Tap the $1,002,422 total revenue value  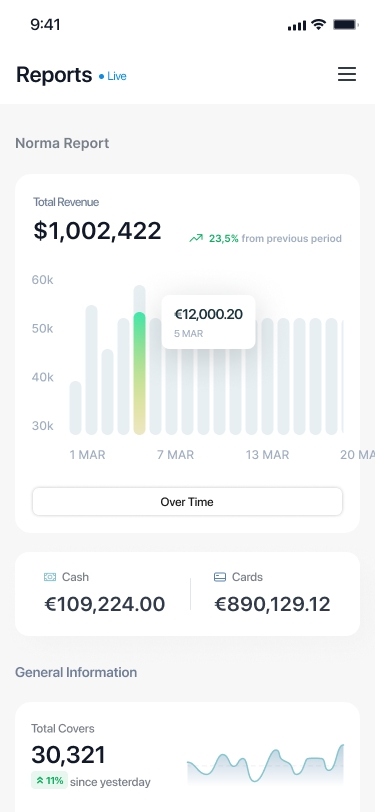point(97,231)
